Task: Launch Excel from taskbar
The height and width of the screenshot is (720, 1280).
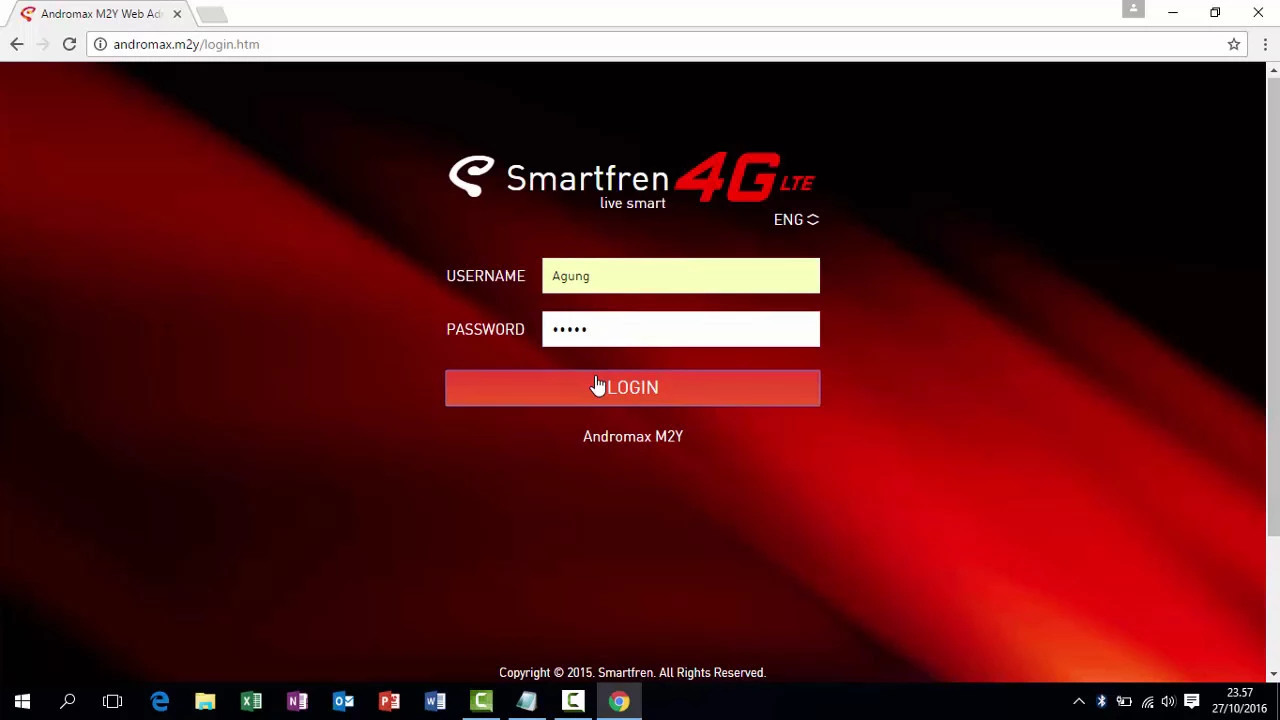Action: 251,702
